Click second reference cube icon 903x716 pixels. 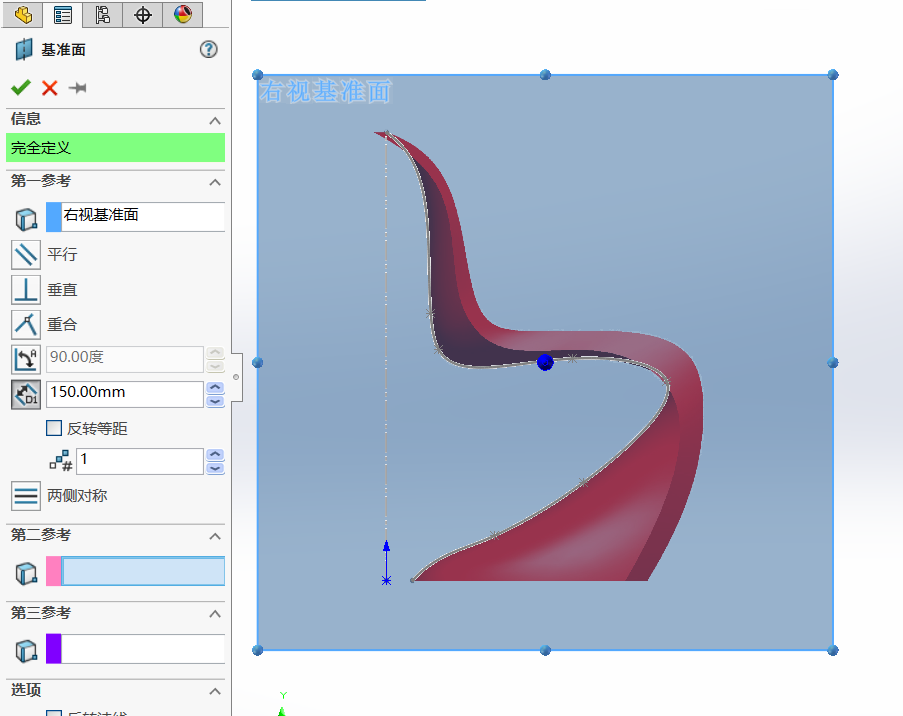click(x=26, y=573)
